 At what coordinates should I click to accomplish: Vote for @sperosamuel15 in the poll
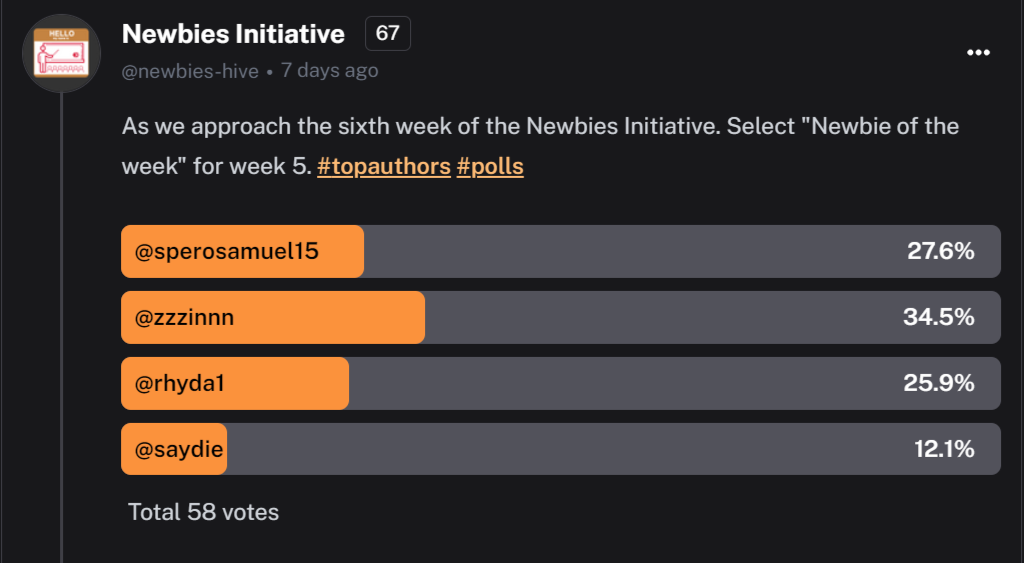pyautogui.click(x=560, y=251)
